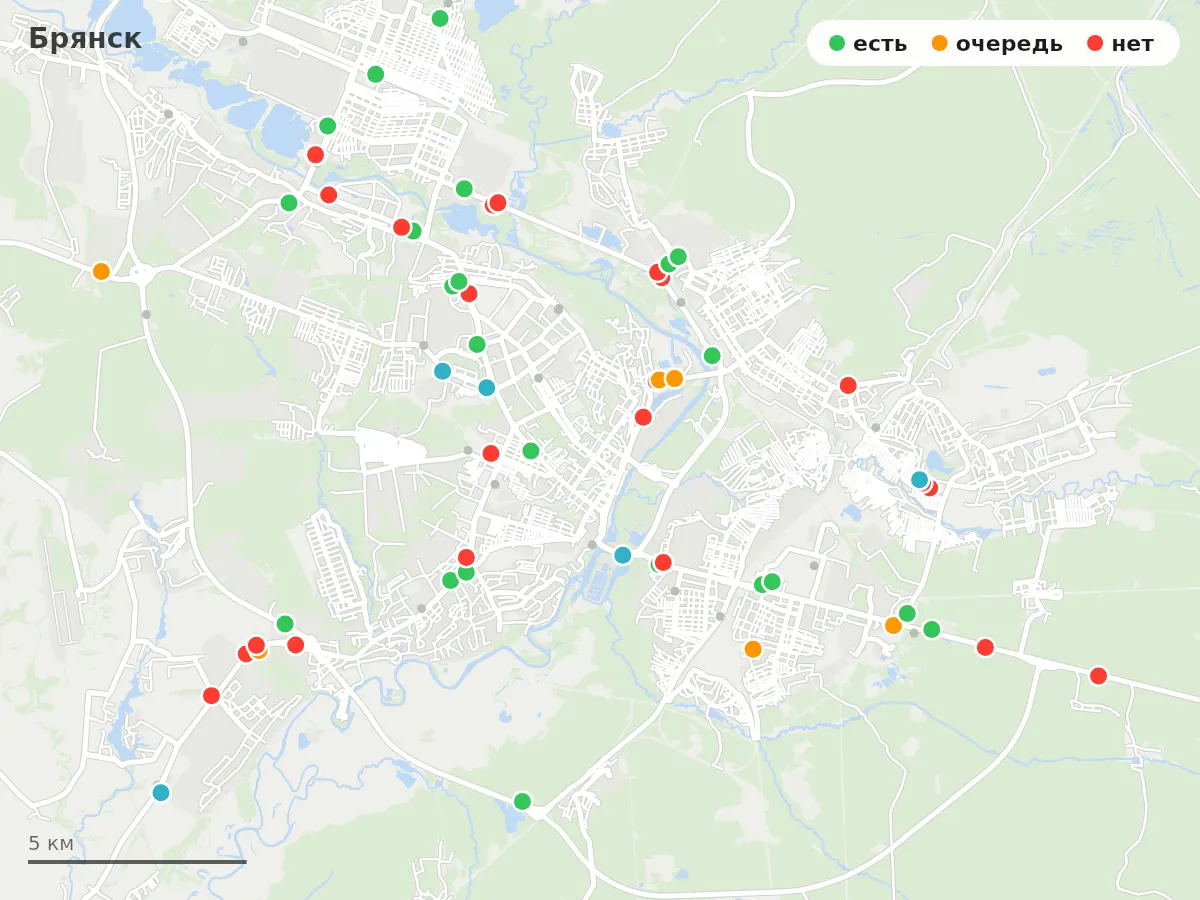This screenshot has width=1200, height=900.
Task: Open the right-hand marker of the twin orange pair
Action: click(x=675, y=378)
